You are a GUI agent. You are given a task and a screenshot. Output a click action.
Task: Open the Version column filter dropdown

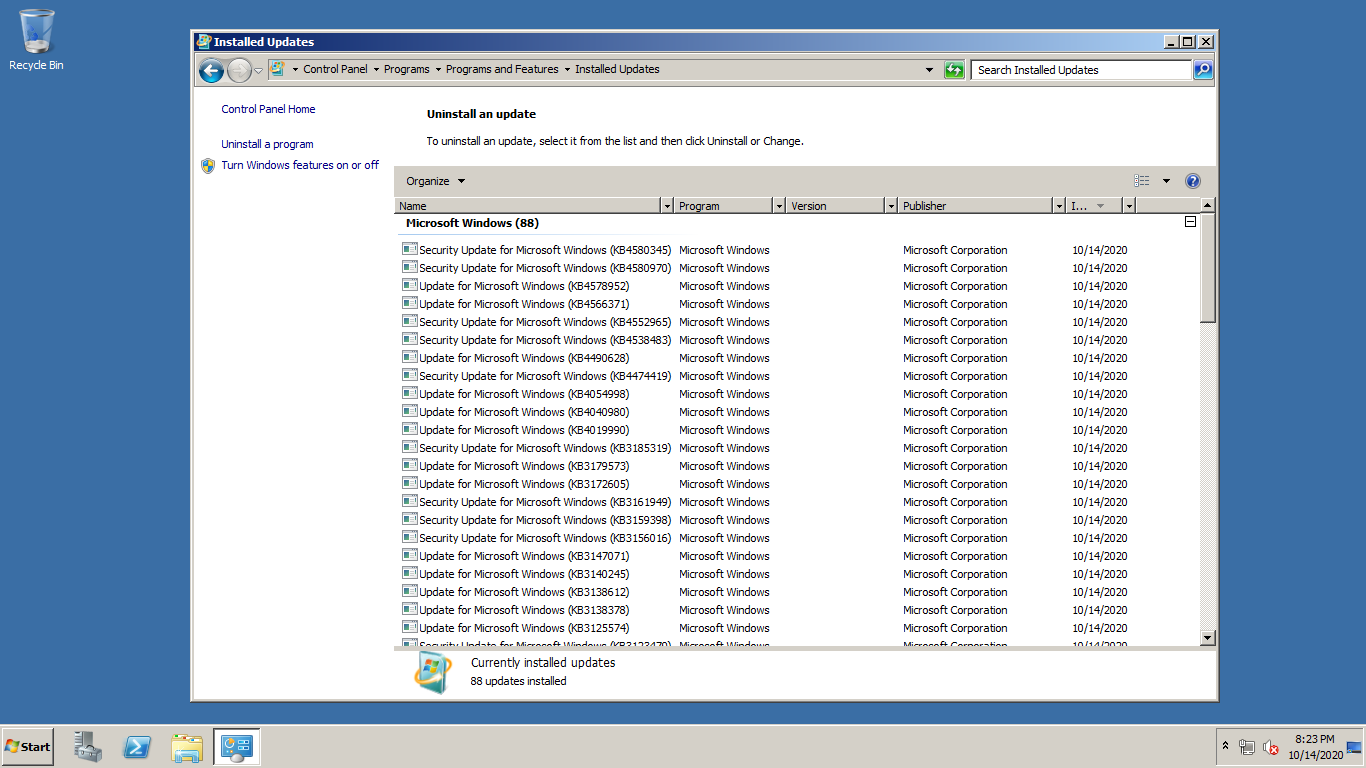(x=891, y=206)
